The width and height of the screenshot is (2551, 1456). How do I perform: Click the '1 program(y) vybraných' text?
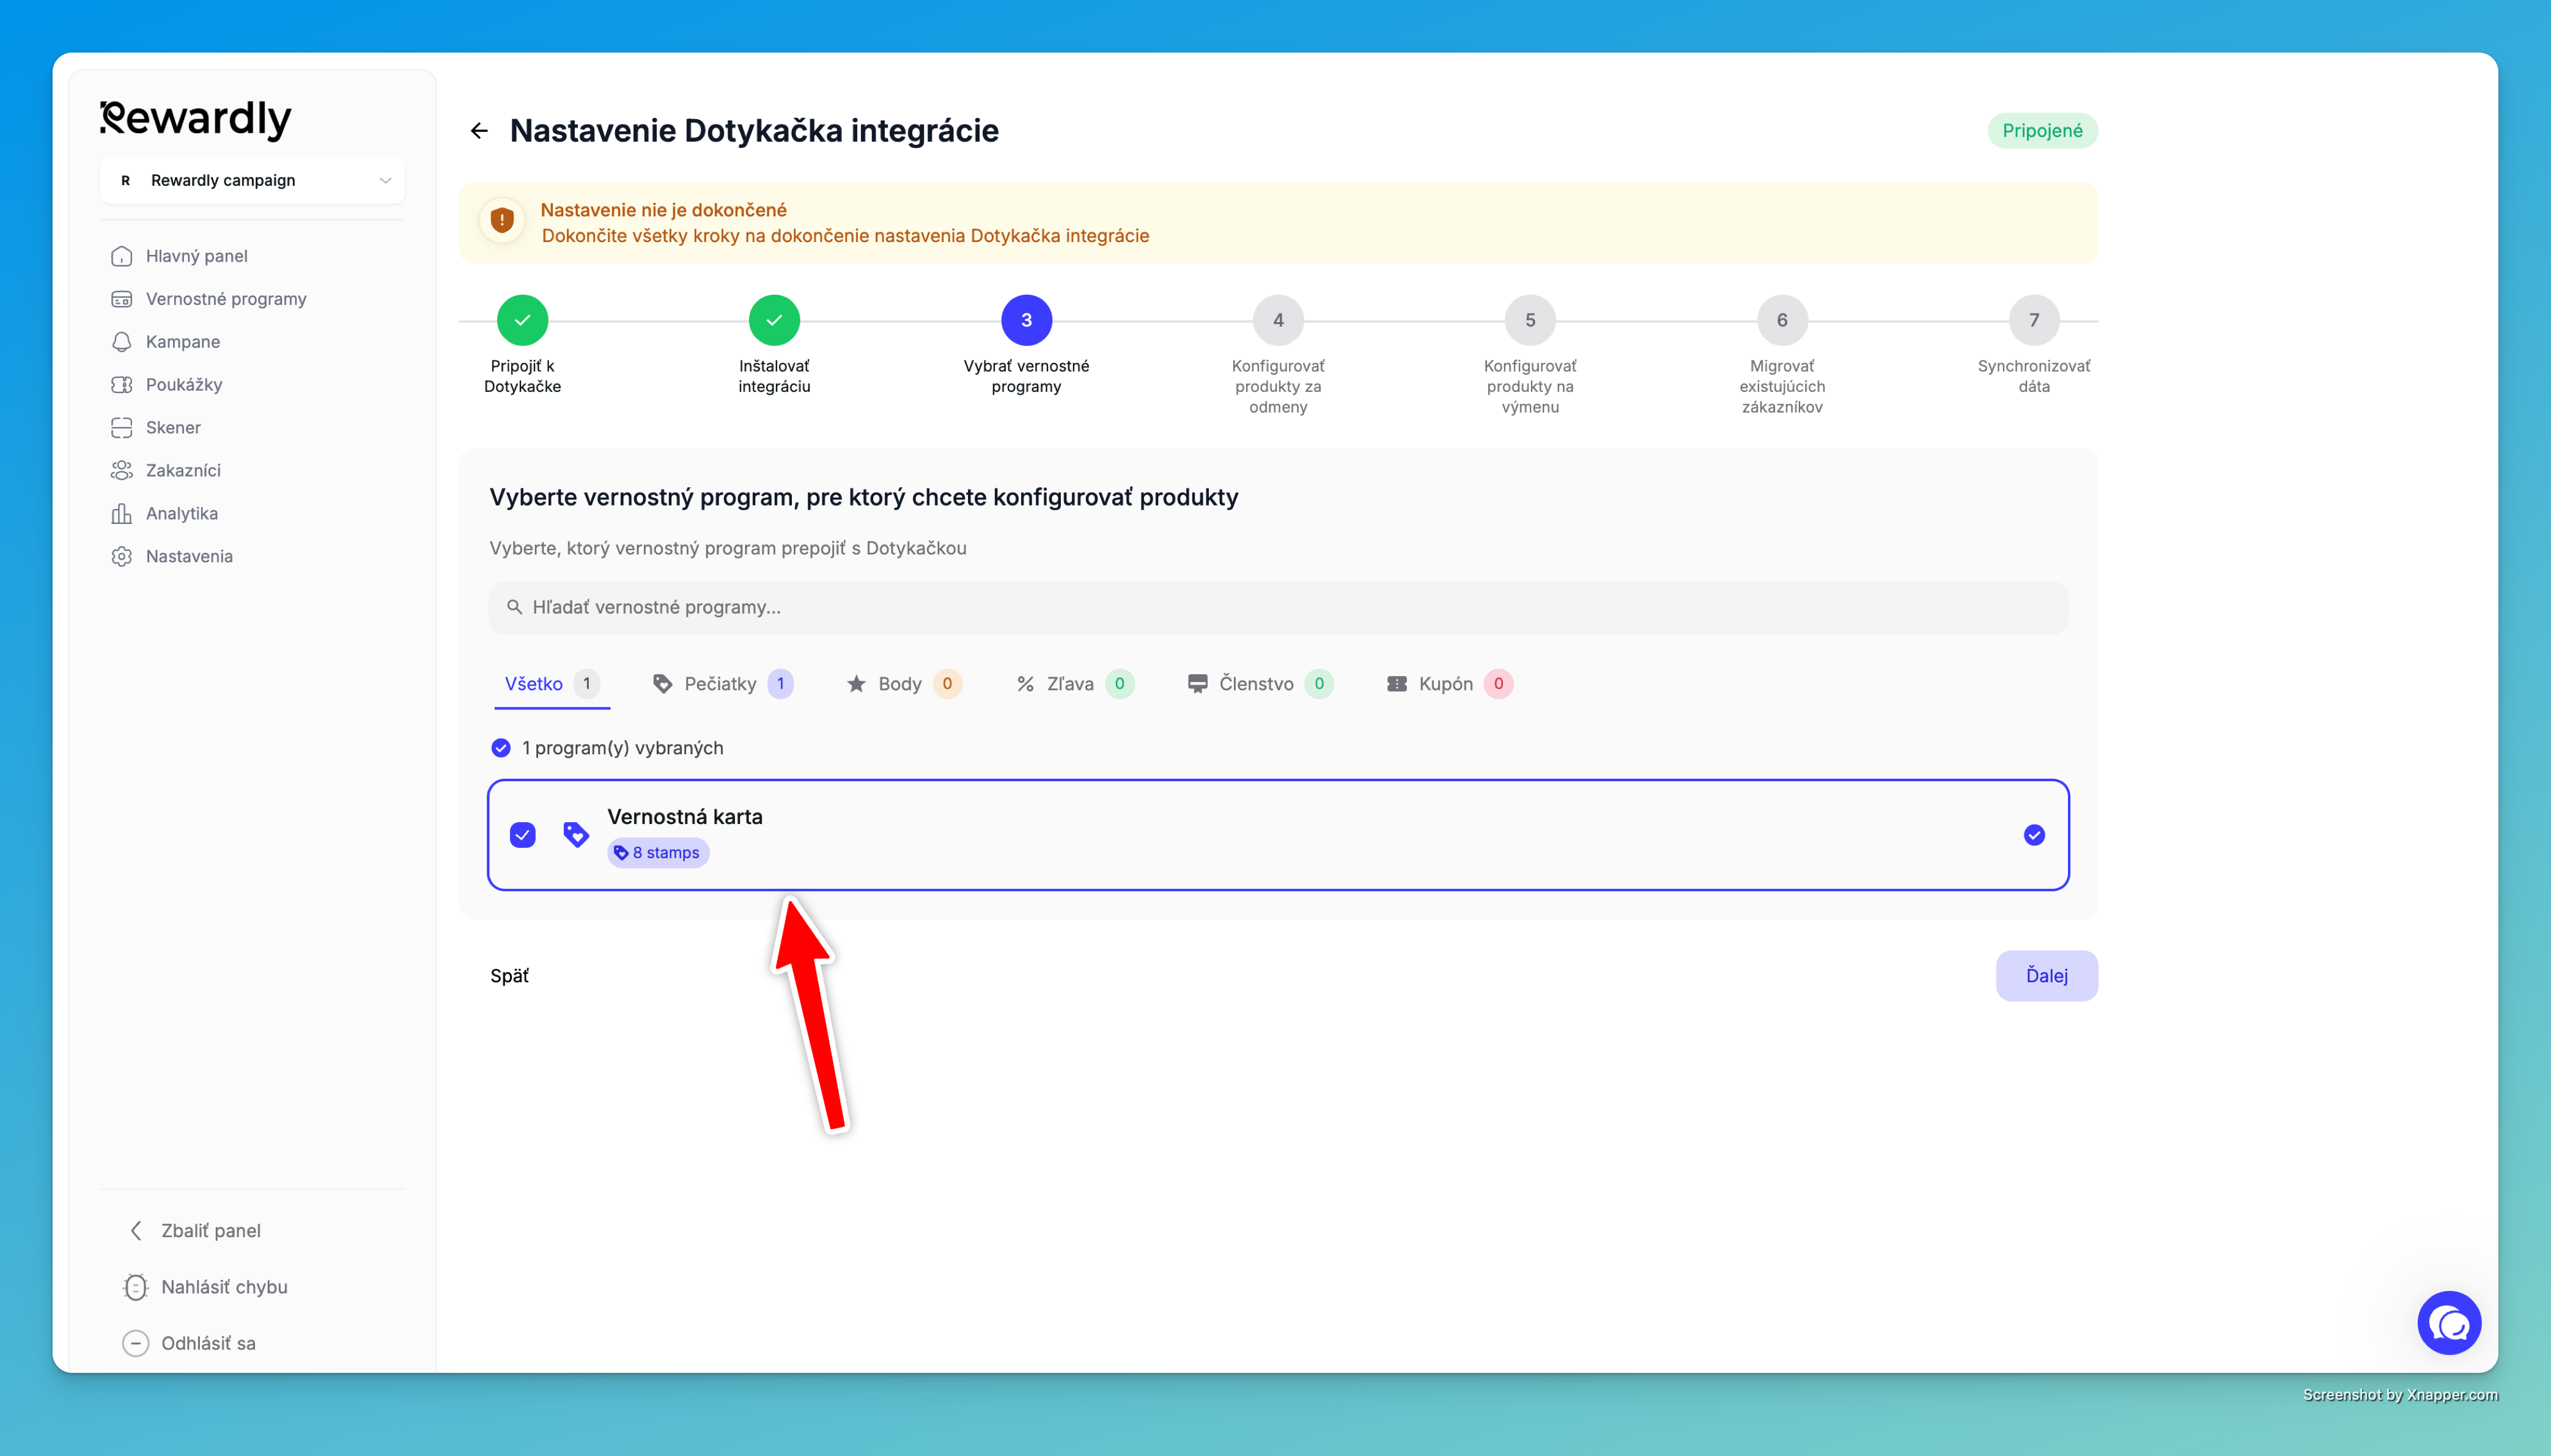point(622,749)
